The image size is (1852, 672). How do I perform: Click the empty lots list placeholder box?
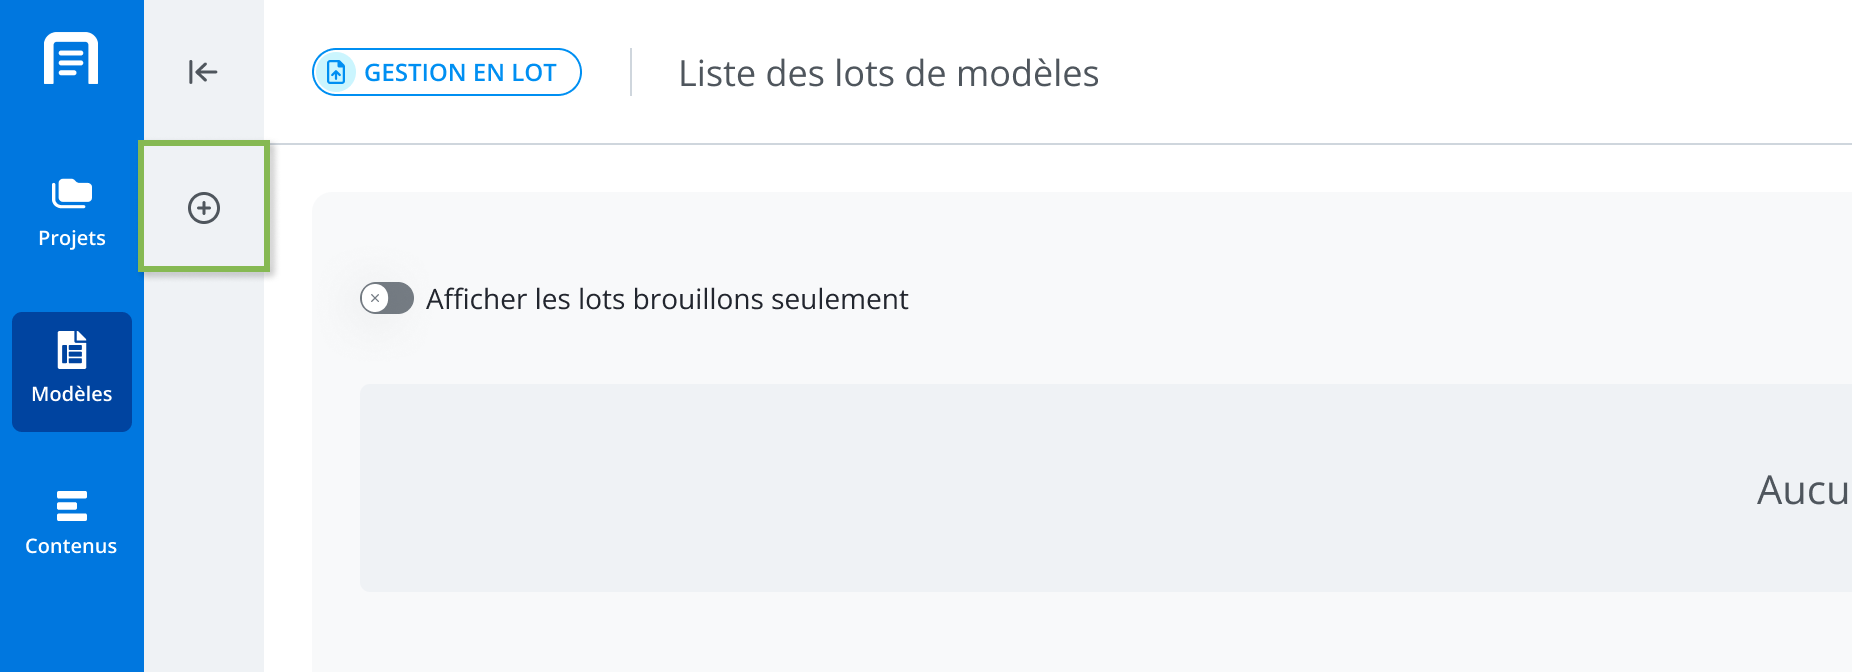click(x=1106, y=488)
